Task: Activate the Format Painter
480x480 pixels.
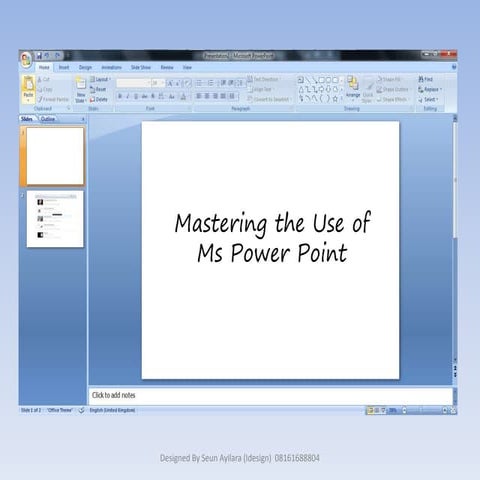Action: pyautogui.click(x=53, y=99)
